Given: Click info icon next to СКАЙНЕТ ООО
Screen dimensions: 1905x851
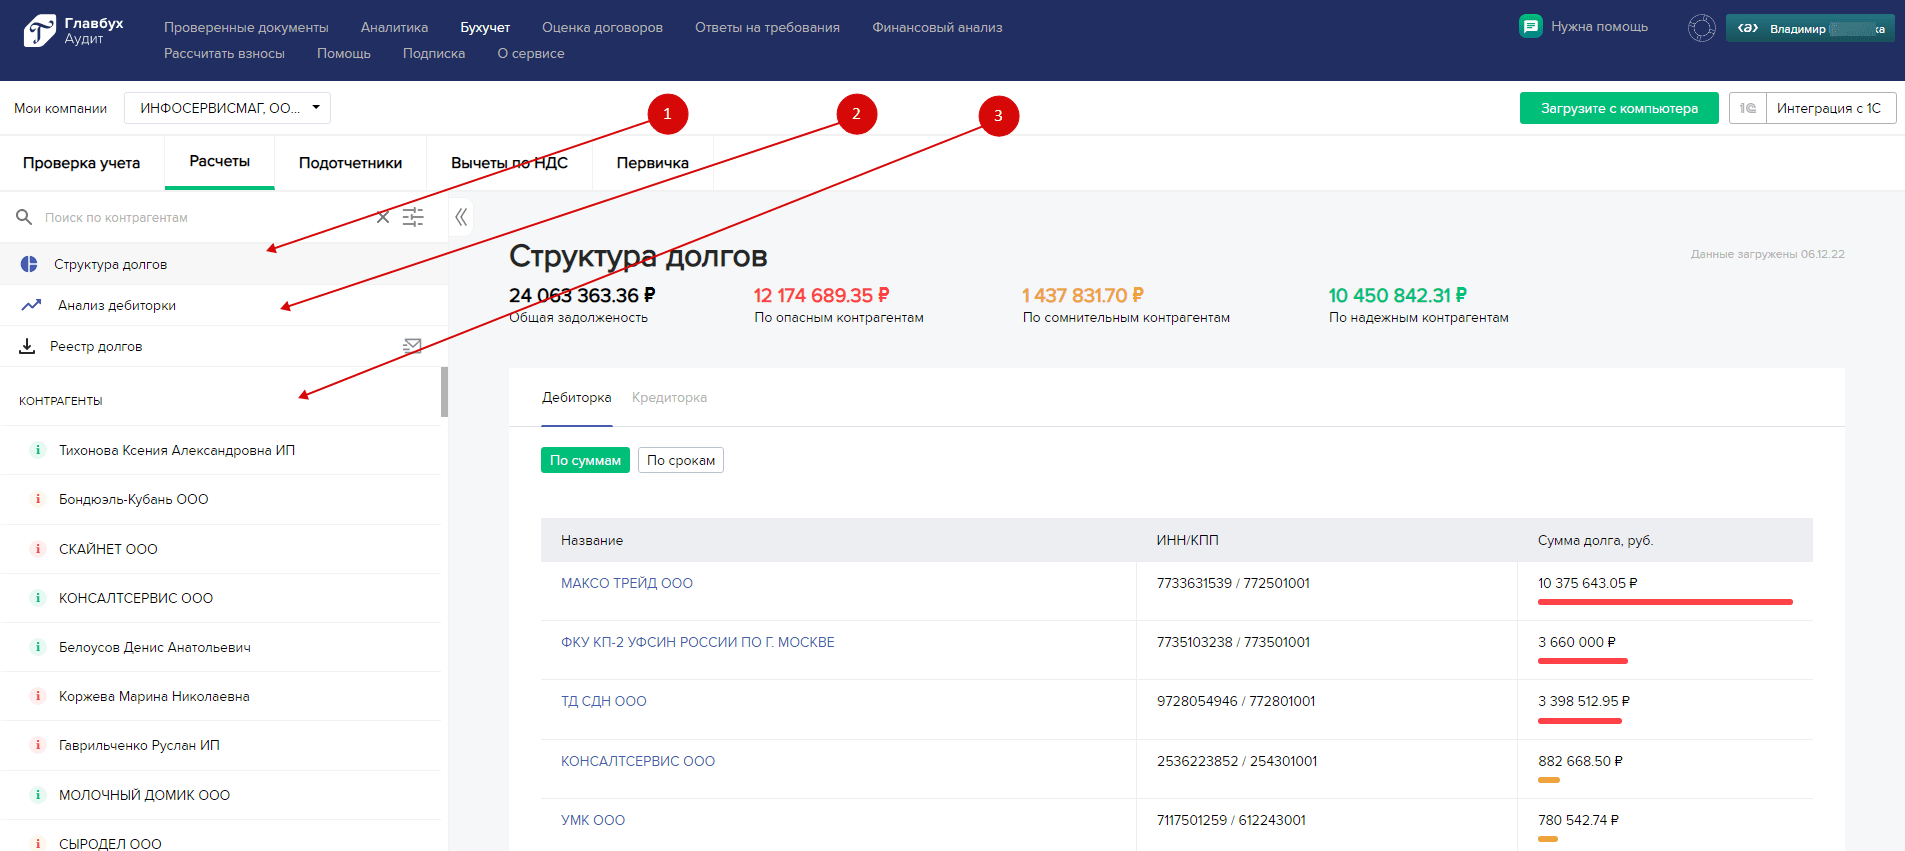Looking at the screenshot, I should [38, 549].
